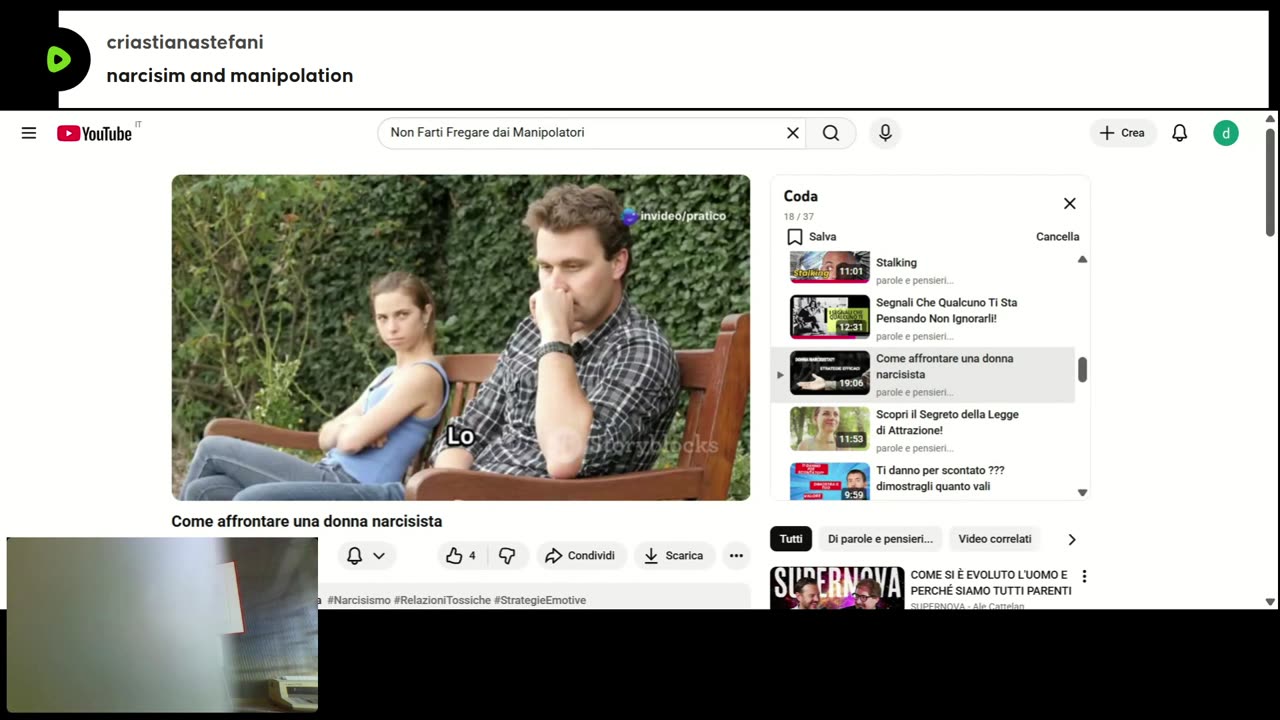
Task: Open options menu for Supernova video
Action: point(1084,576)
